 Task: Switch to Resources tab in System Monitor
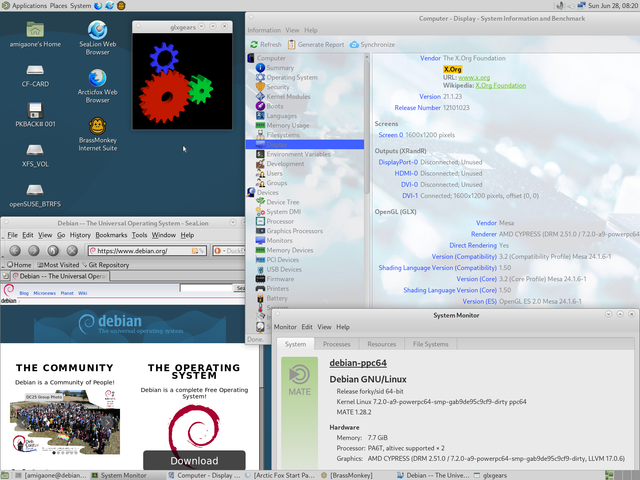(x=382, y=344)
